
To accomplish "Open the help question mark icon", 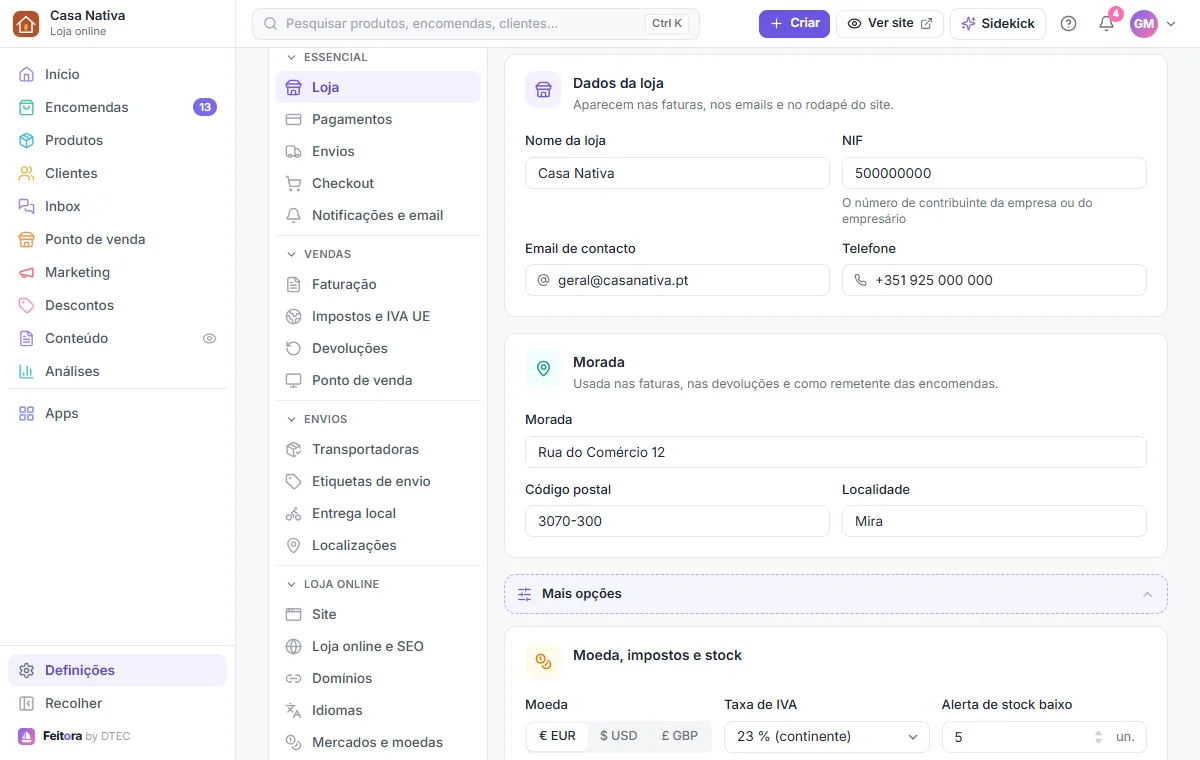I will pyautogui.click(x=1068, y=23).
